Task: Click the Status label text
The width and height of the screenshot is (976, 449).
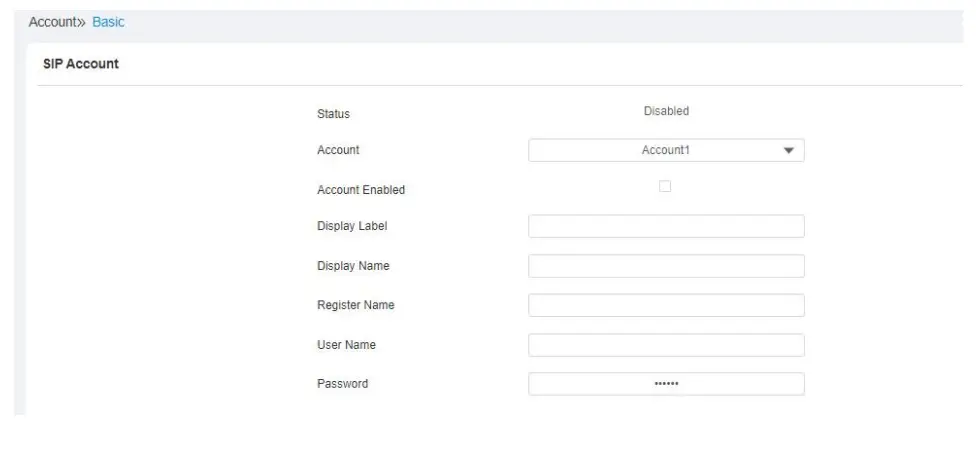Action: click(333, 114)
